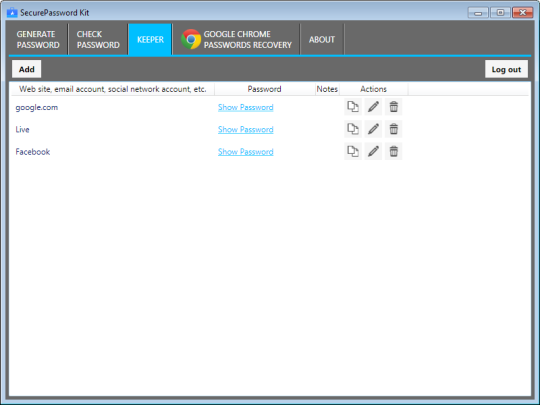540x405 pixels.
Task: Click the SecurePassword Kit title bar app icon
Action: click(x=12, y=12)
